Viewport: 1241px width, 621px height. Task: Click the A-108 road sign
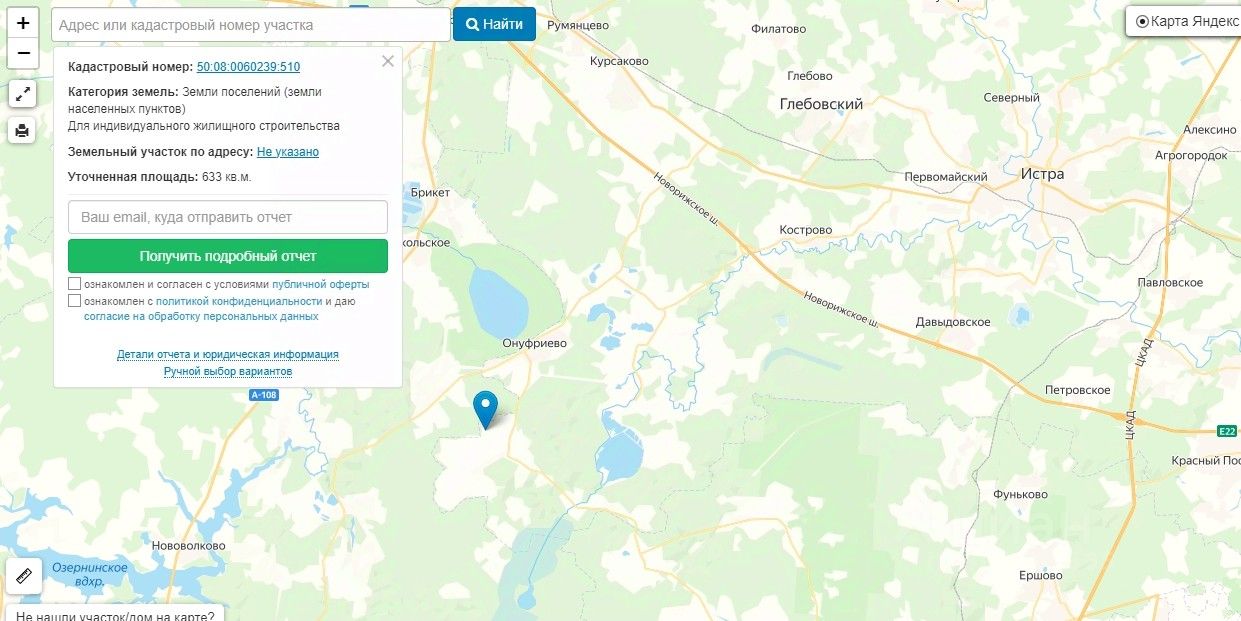coord(264,396)
